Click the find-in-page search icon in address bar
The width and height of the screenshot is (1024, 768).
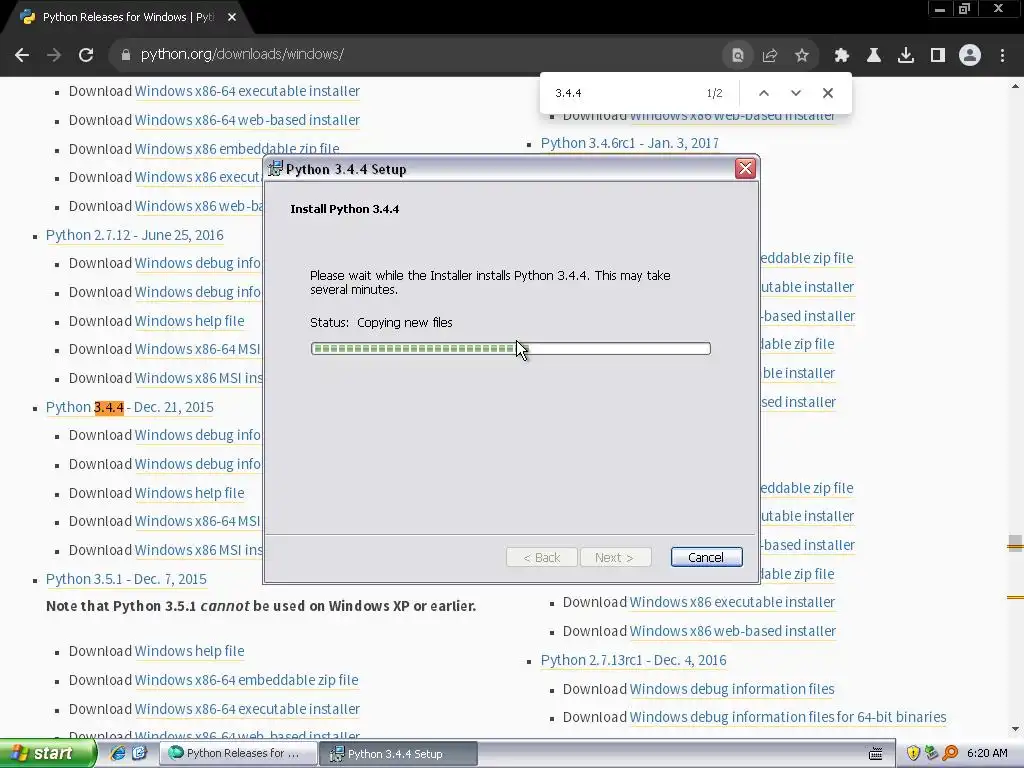[x=737, y=56]
